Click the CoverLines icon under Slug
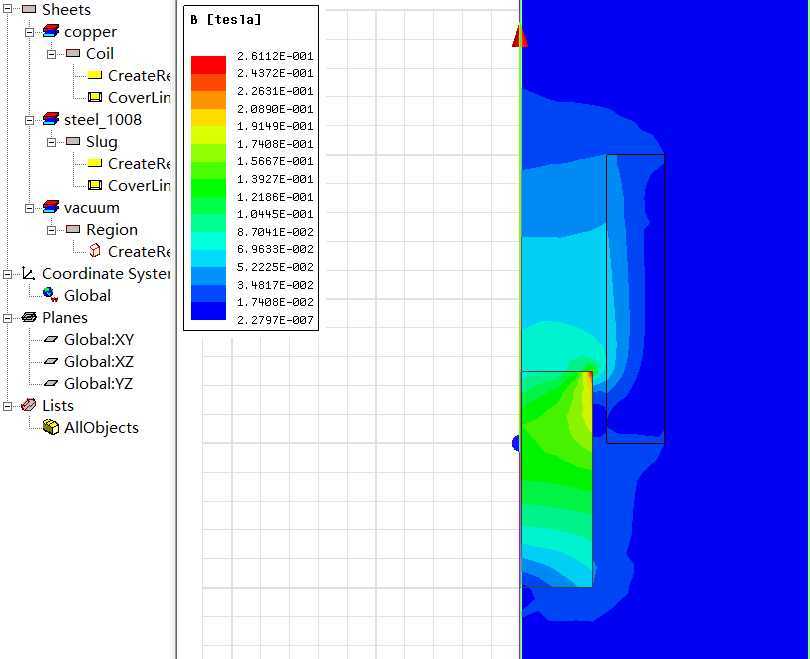Viewport: 810px width, 659px height. coord(95,185)
